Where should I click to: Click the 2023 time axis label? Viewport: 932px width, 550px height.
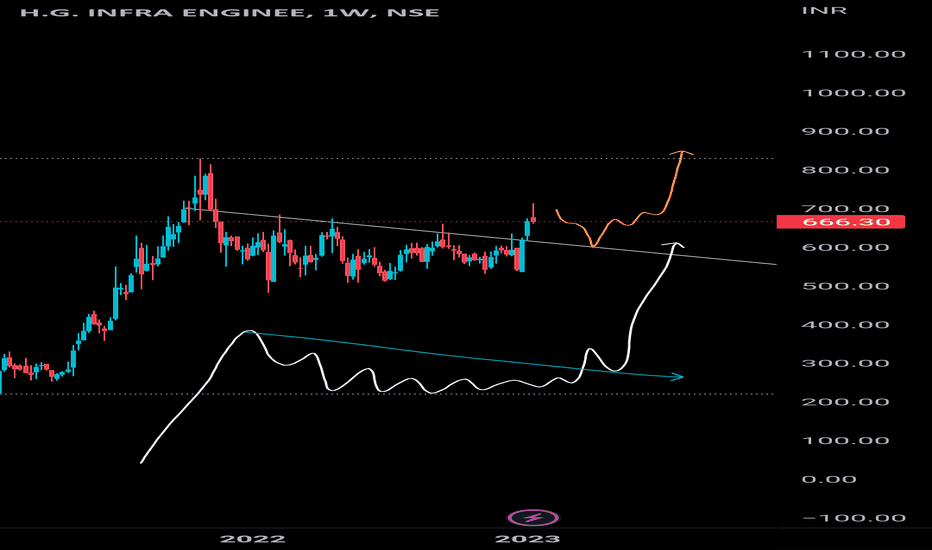click(527, 539)
